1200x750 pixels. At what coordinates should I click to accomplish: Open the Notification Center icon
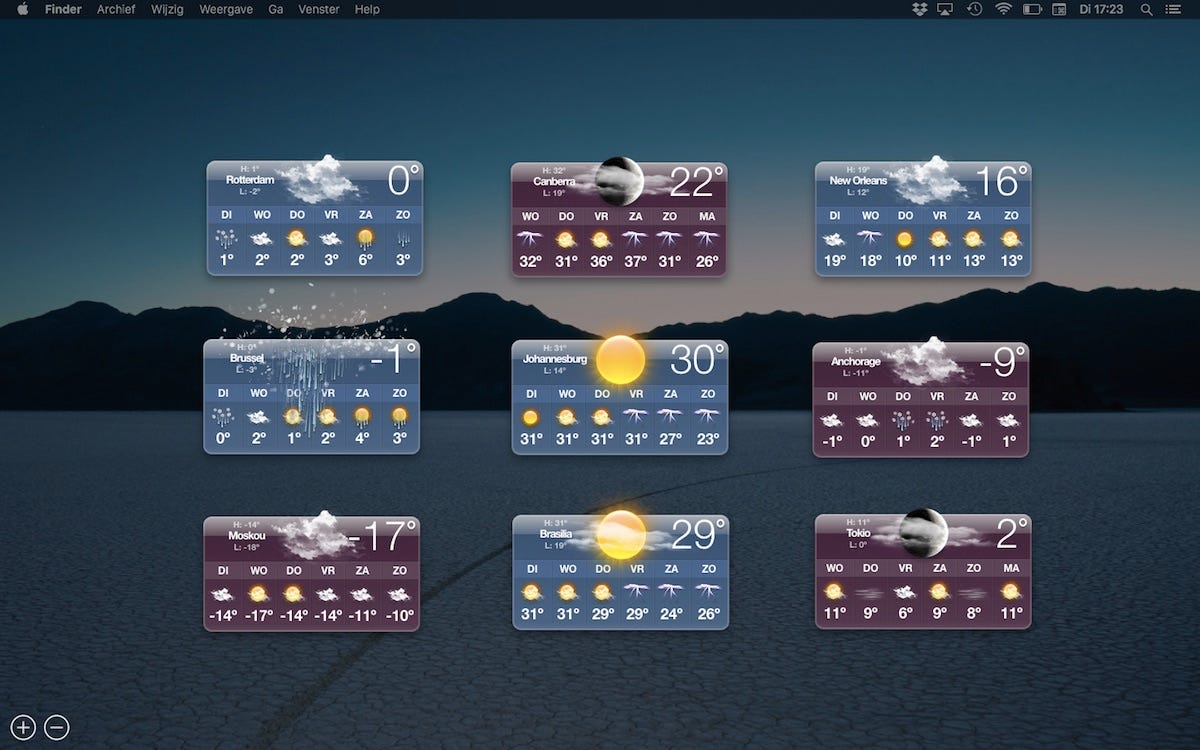[1173, 9]
